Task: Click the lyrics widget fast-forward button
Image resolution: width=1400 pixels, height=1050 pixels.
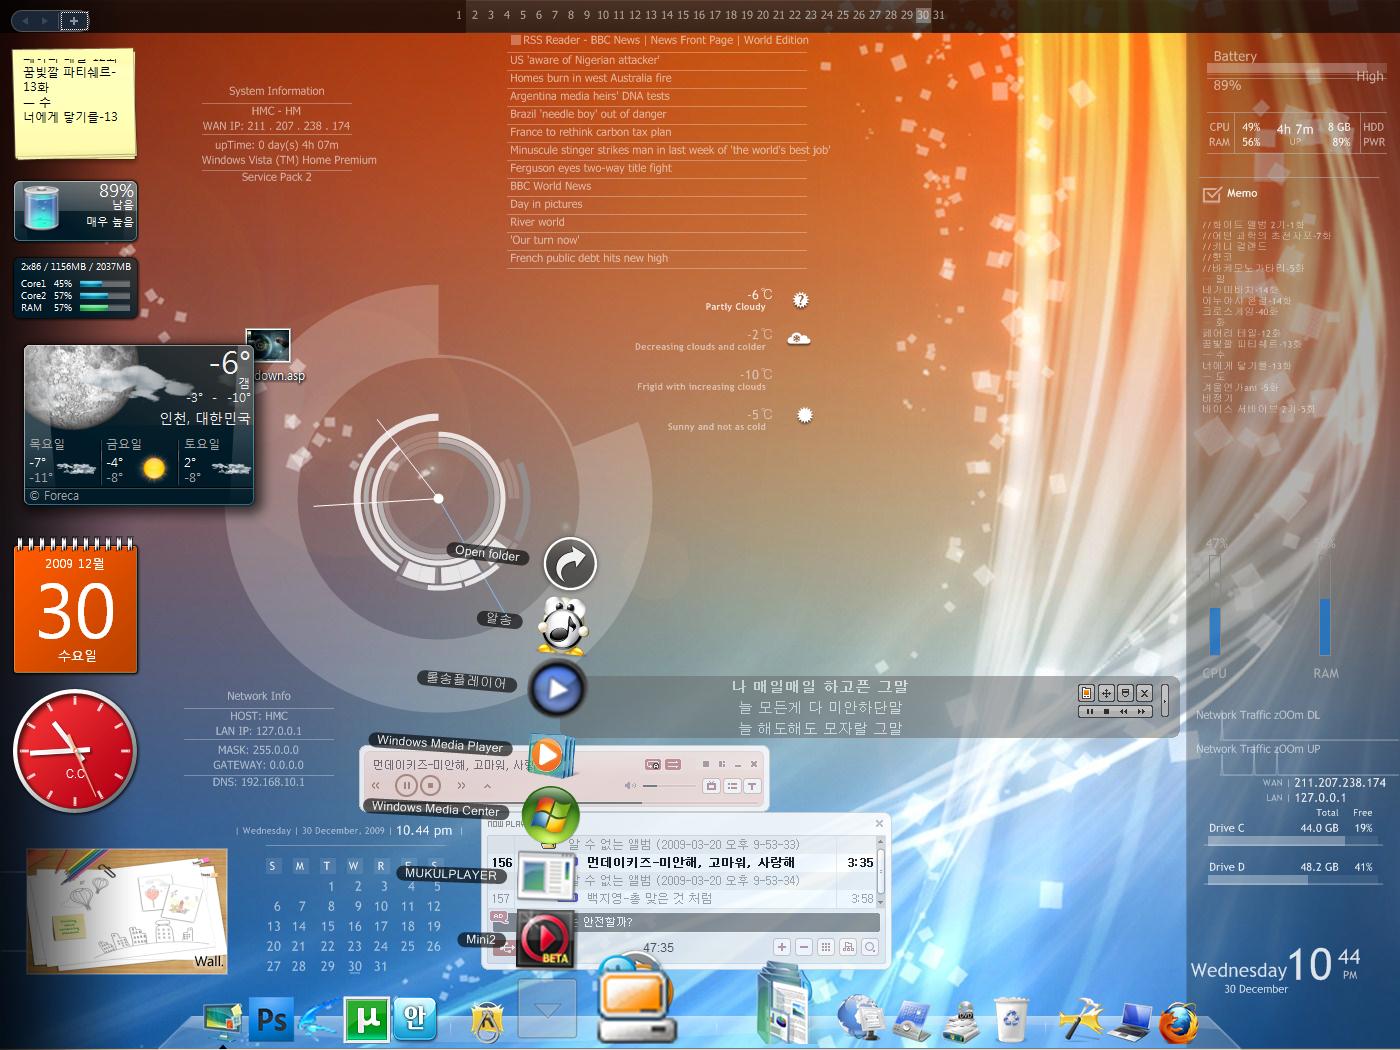Action: point(1141,712)
